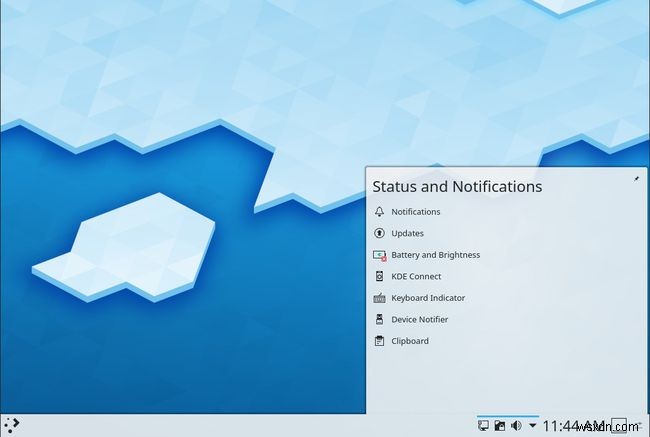The height and width of the screenshot is (437, 650).
Task: Select the KDE Connect phone icon
Action: click(x=379, y=277)
